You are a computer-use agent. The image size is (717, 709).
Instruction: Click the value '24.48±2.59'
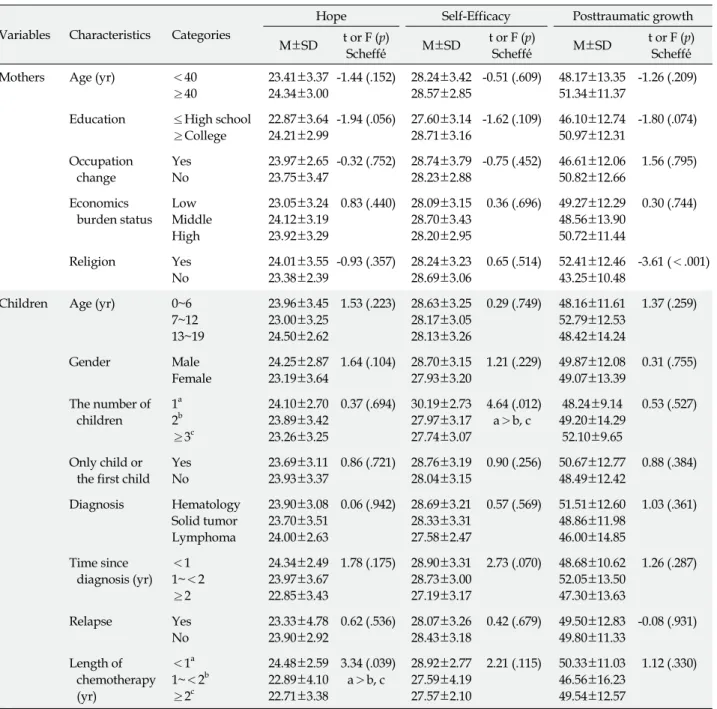click(x=298, y=664)
